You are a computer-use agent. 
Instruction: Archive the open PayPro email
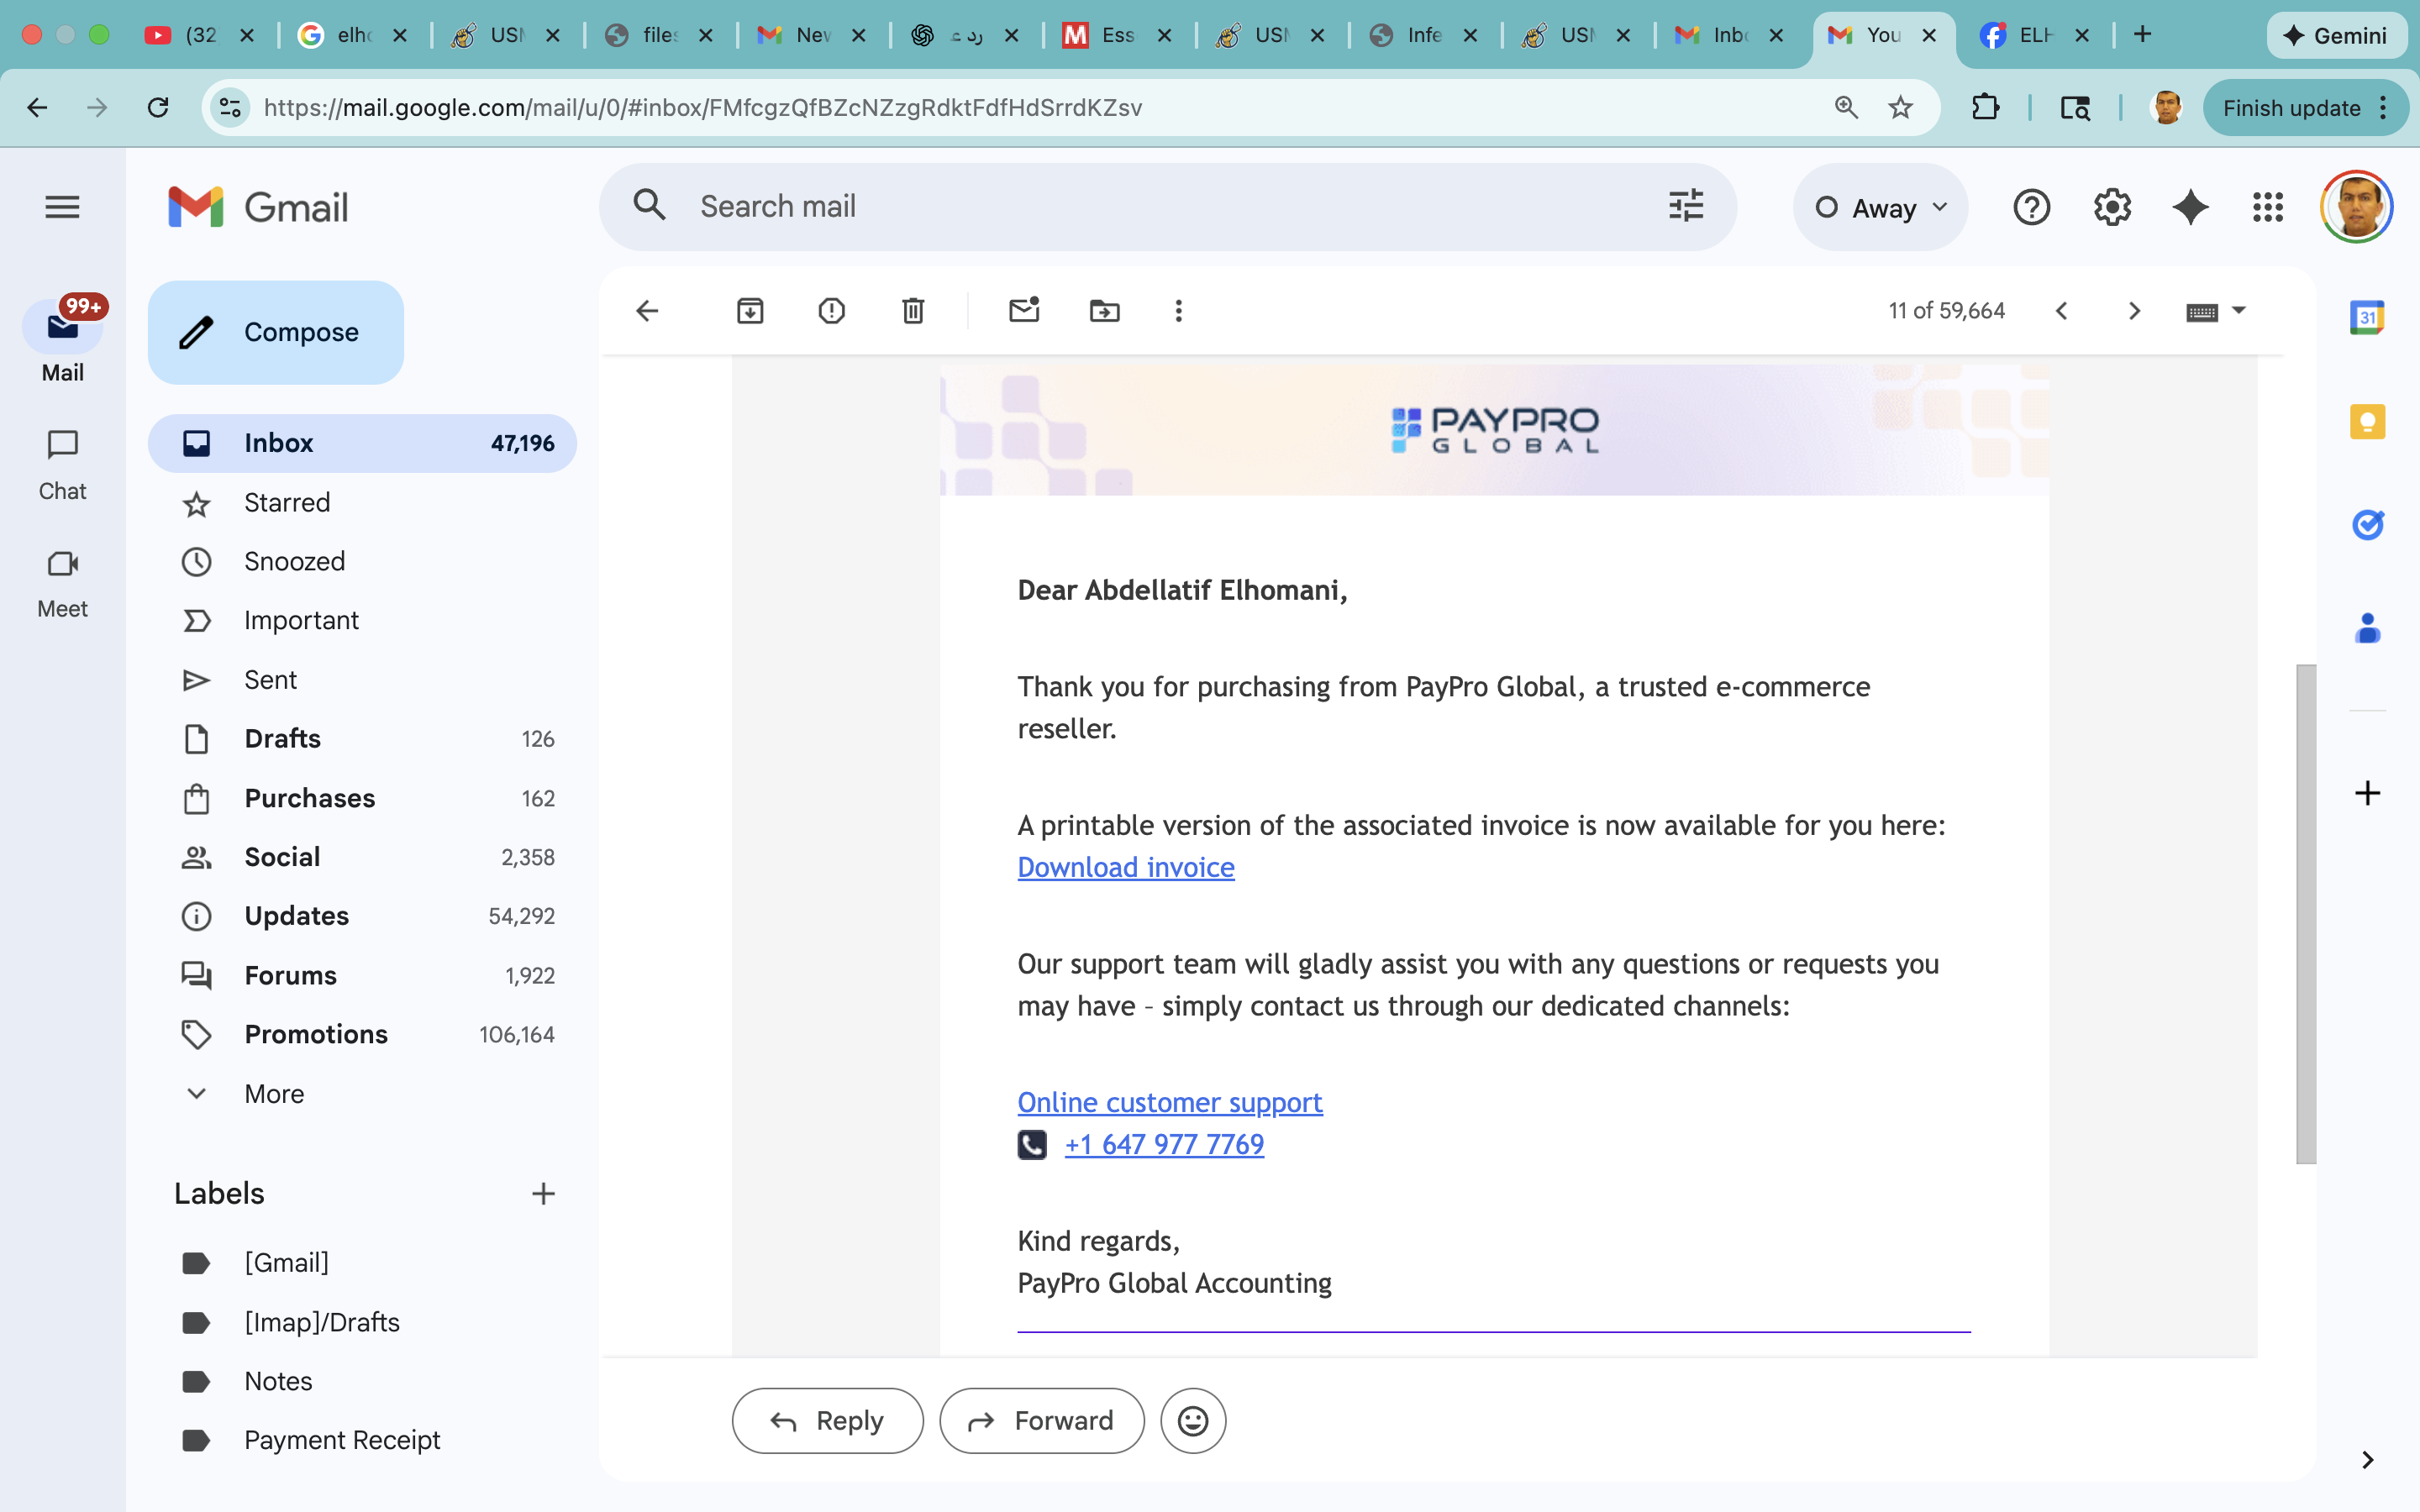click(x=750, y=311)
